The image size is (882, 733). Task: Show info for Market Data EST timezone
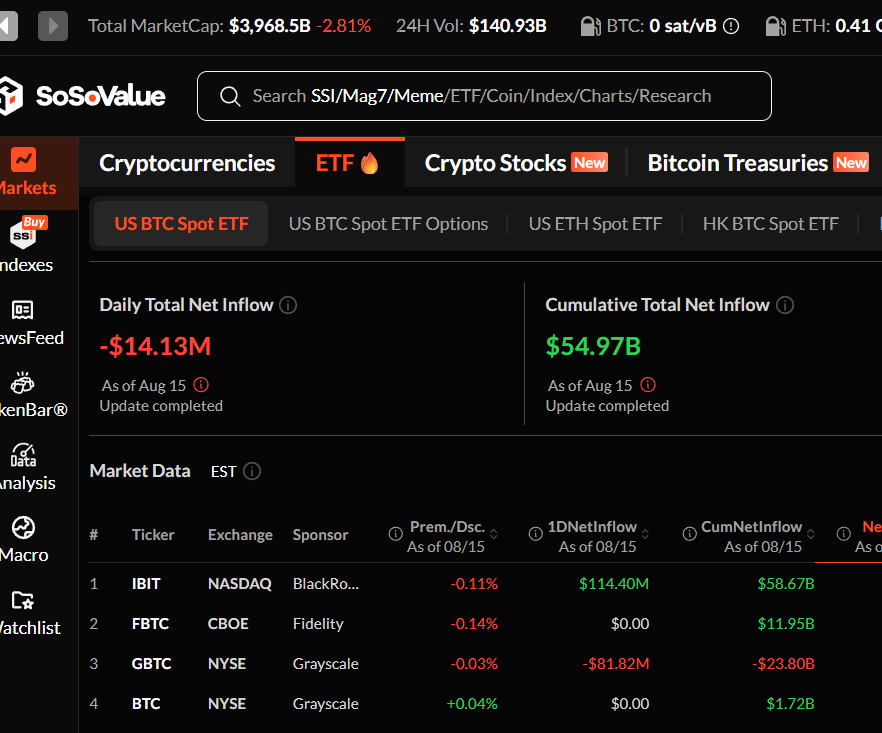pyautogui.click(x=252, y=471)
